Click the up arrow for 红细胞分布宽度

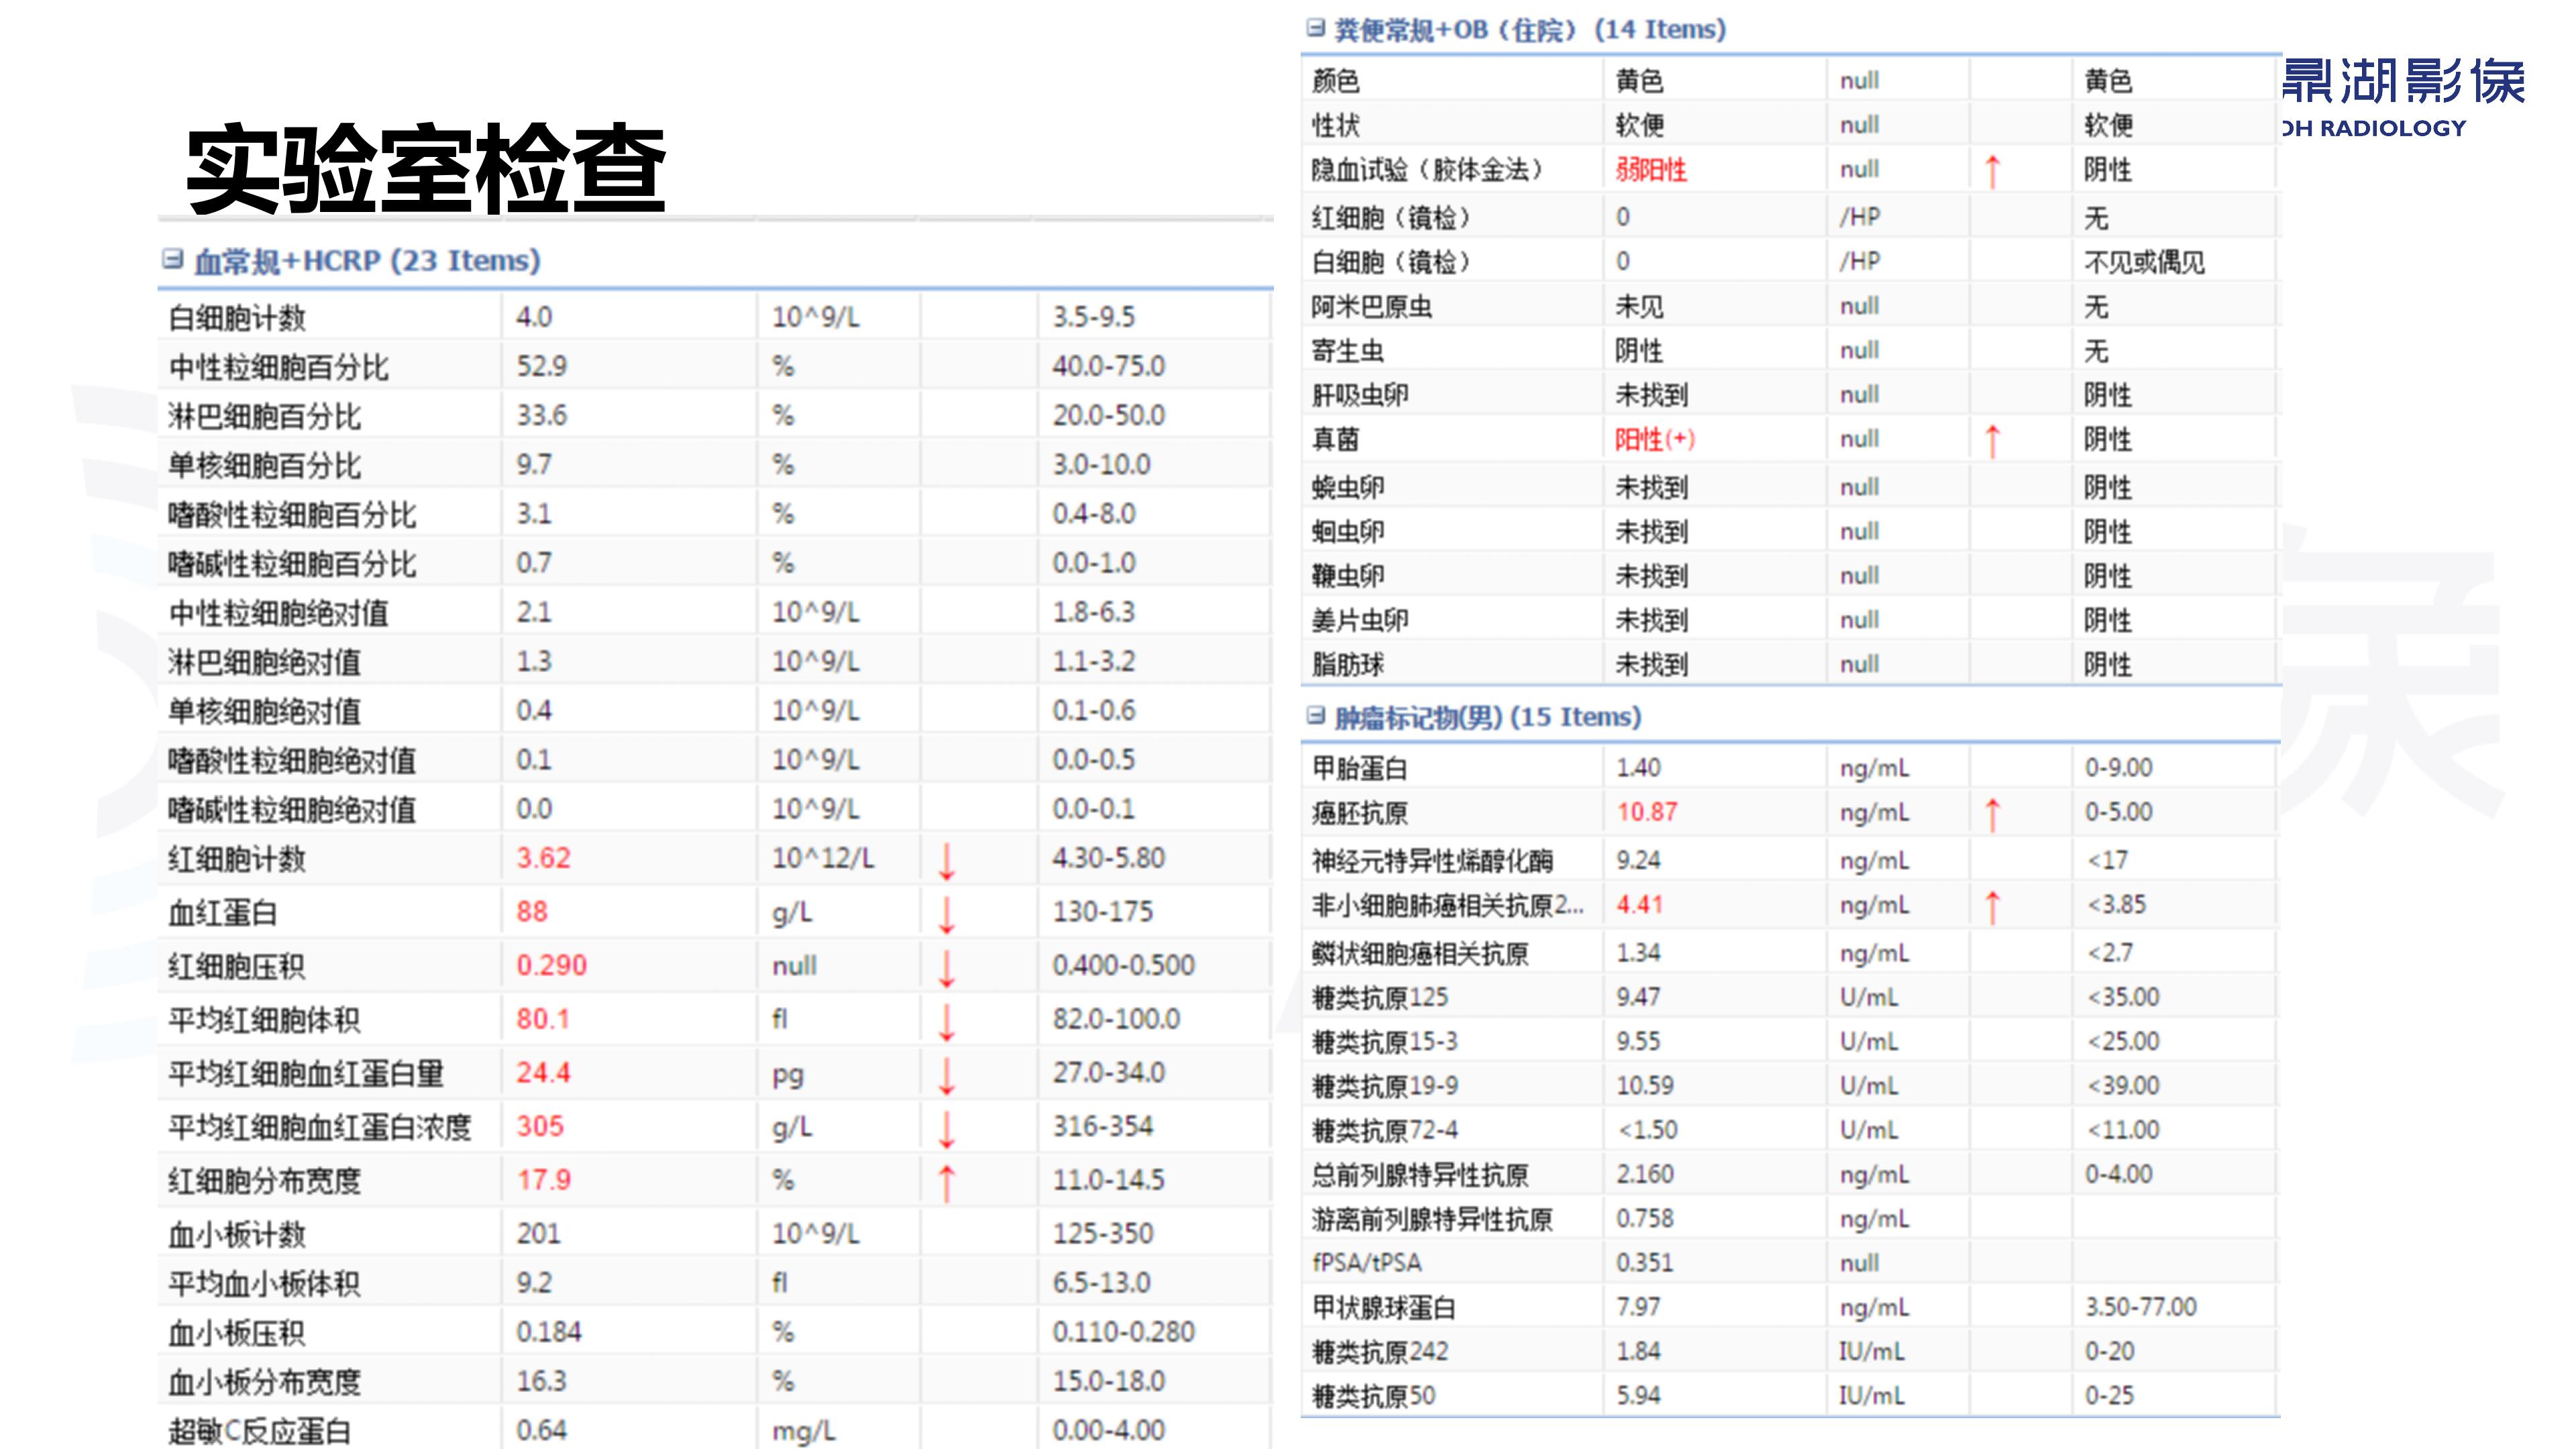[x=946, y=1182]
